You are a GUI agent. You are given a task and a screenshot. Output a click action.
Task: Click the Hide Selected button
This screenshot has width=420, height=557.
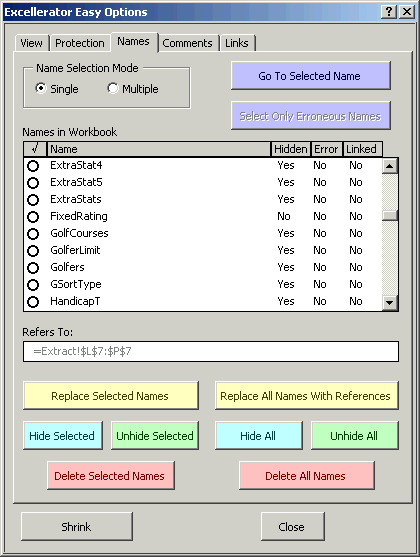pos(63,436)
